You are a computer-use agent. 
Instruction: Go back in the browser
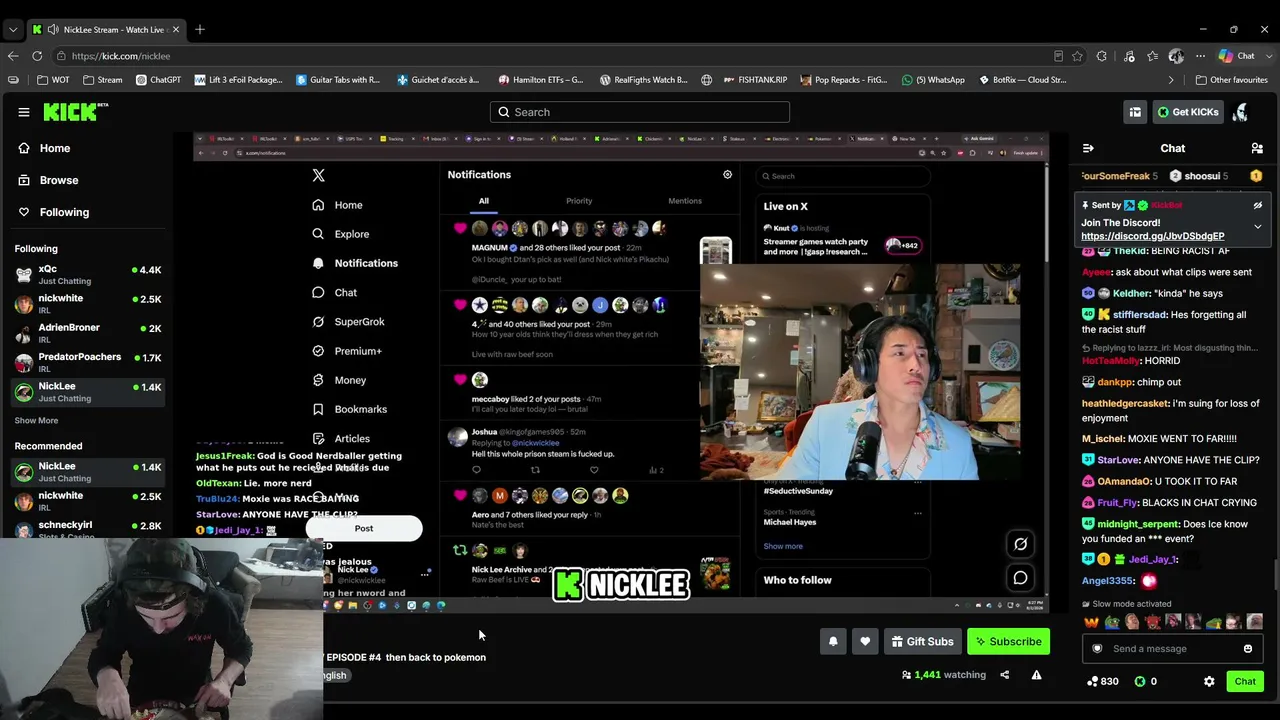tap(13, 56)
